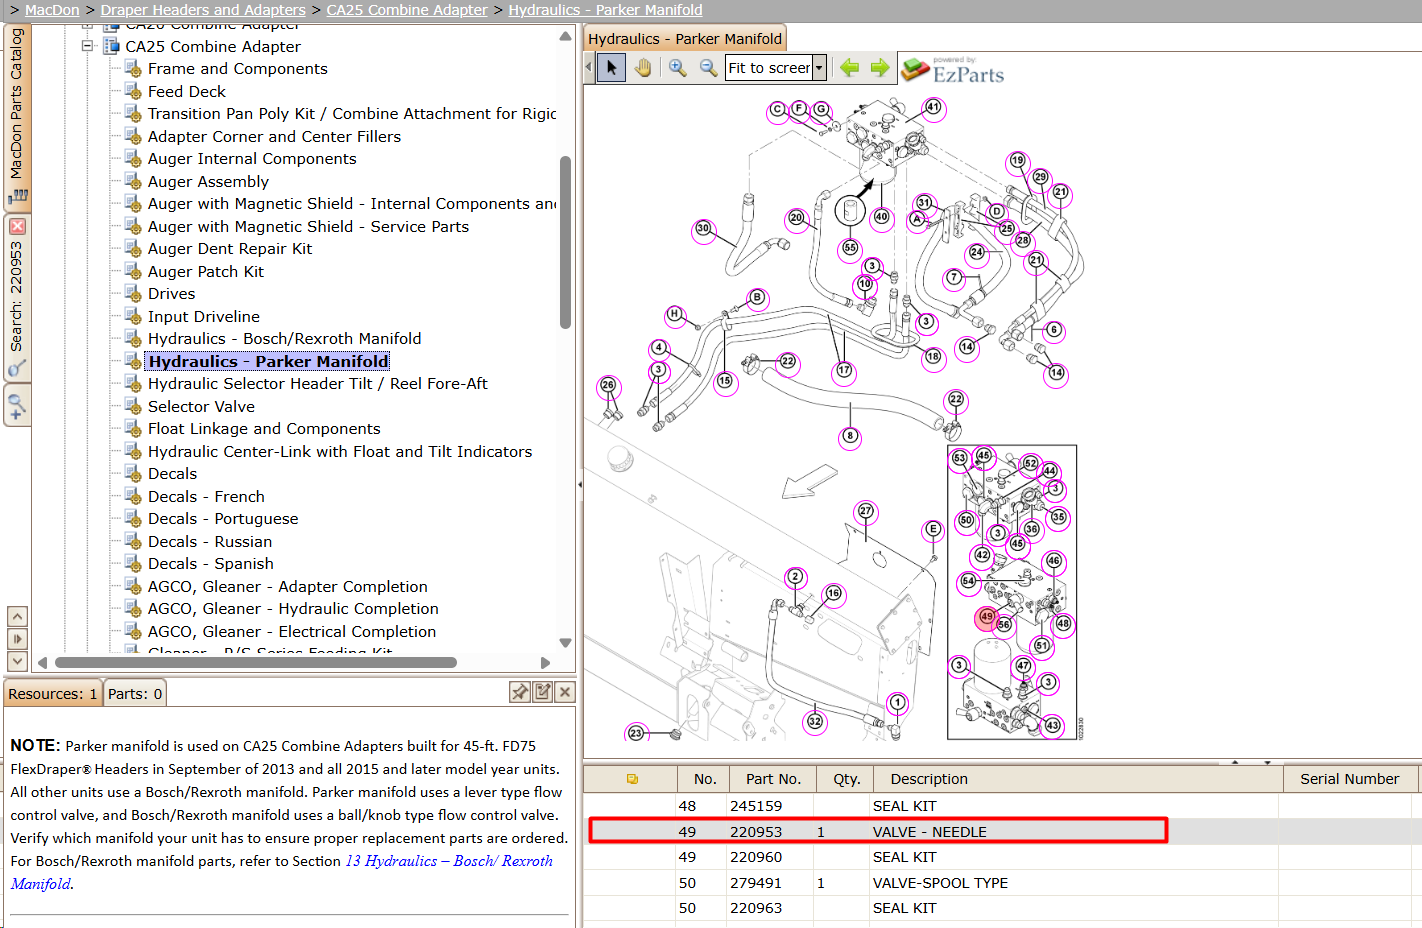
Task: Zoom out of the diagram
Action: coord(708,68)
